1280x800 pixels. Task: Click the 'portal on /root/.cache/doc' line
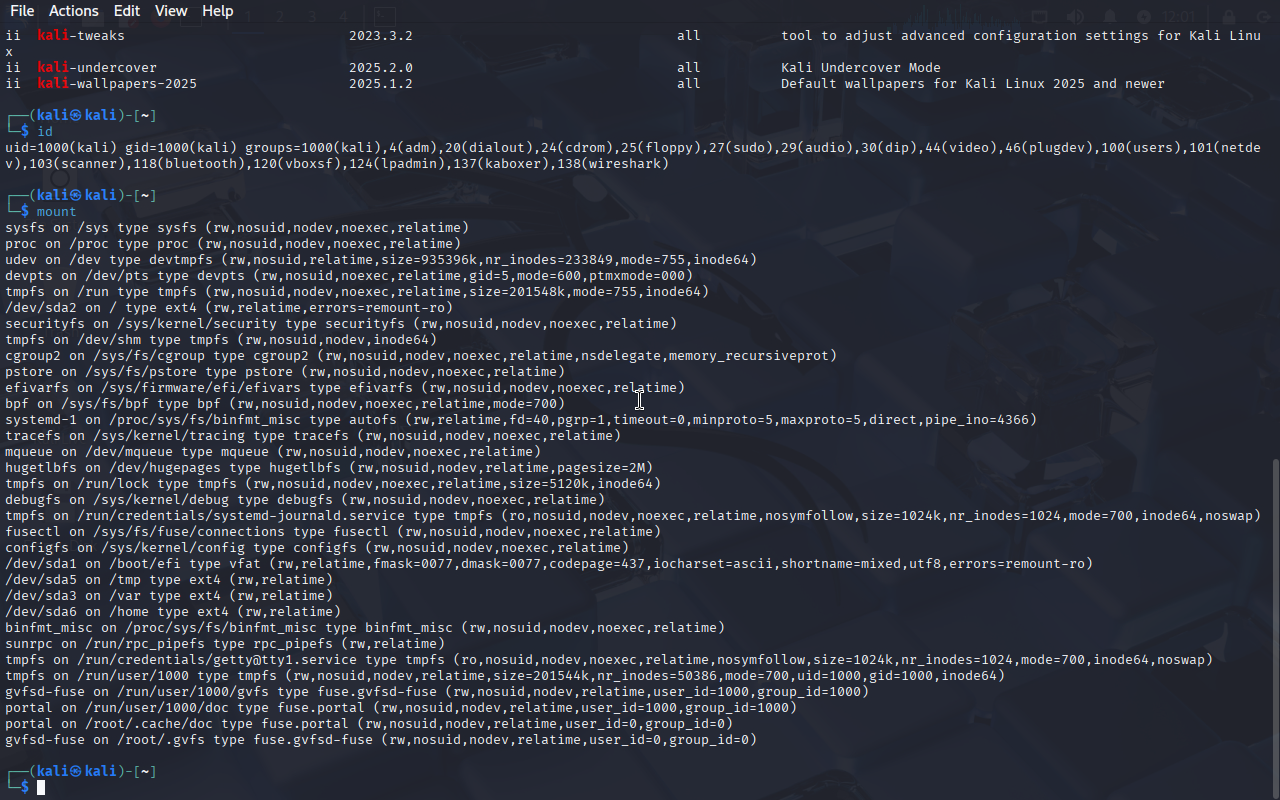click(369, 724)
